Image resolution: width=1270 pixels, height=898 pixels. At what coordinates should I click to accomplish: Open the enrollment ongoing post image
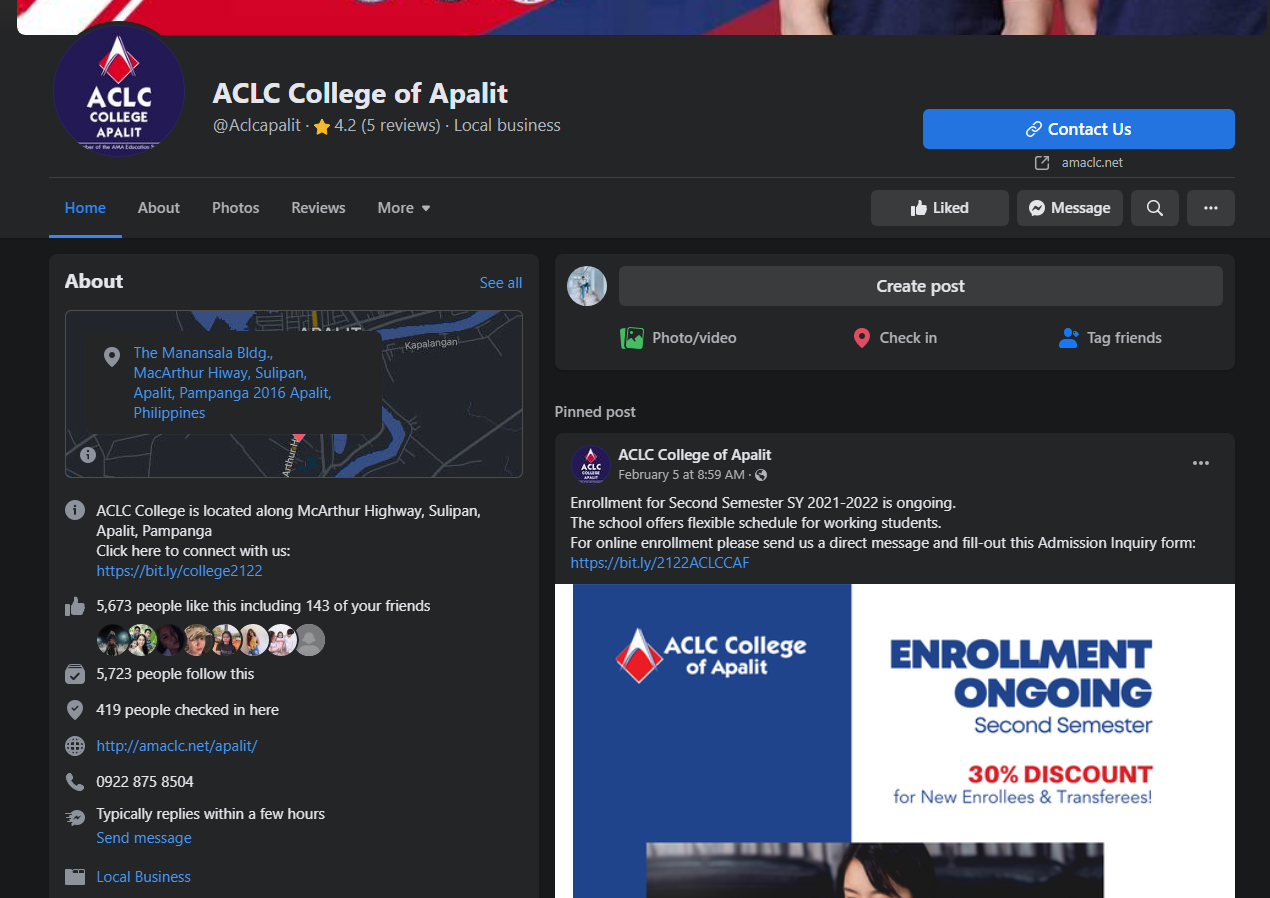click(x=895, y=740)
